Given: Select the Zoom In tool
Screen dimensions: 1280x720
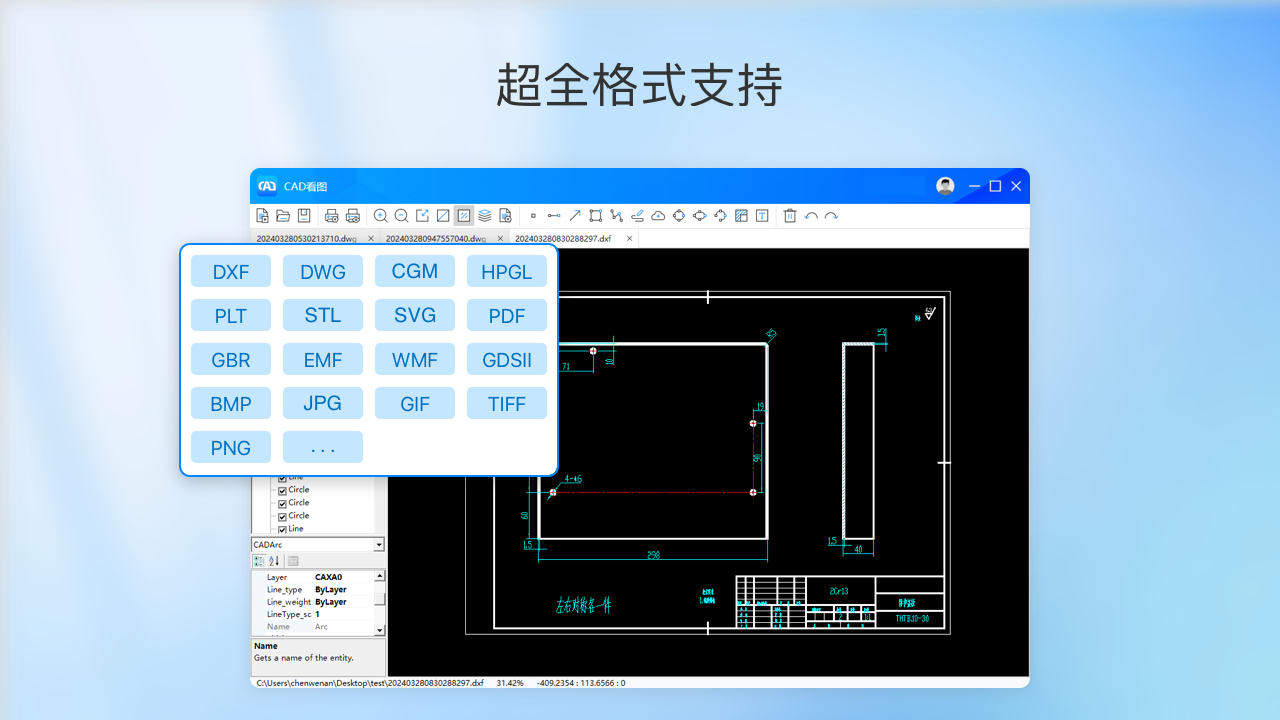Looking at the screenshot, I should 381,215.
